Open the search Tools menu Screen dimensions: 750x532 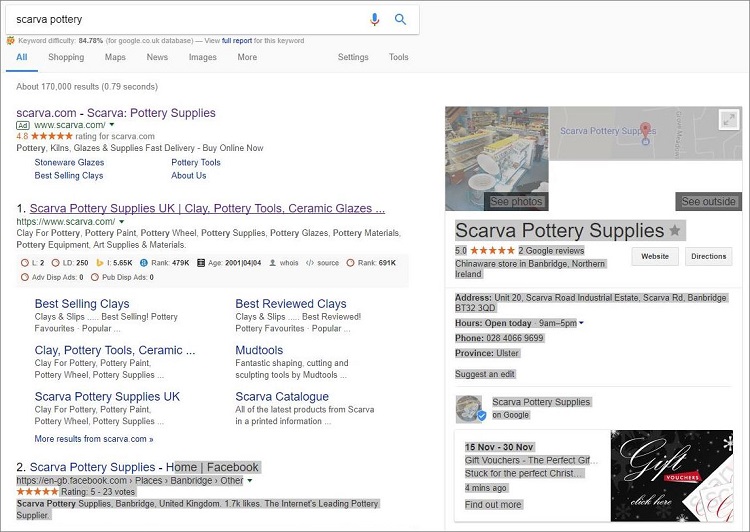(x=398, y=57)
